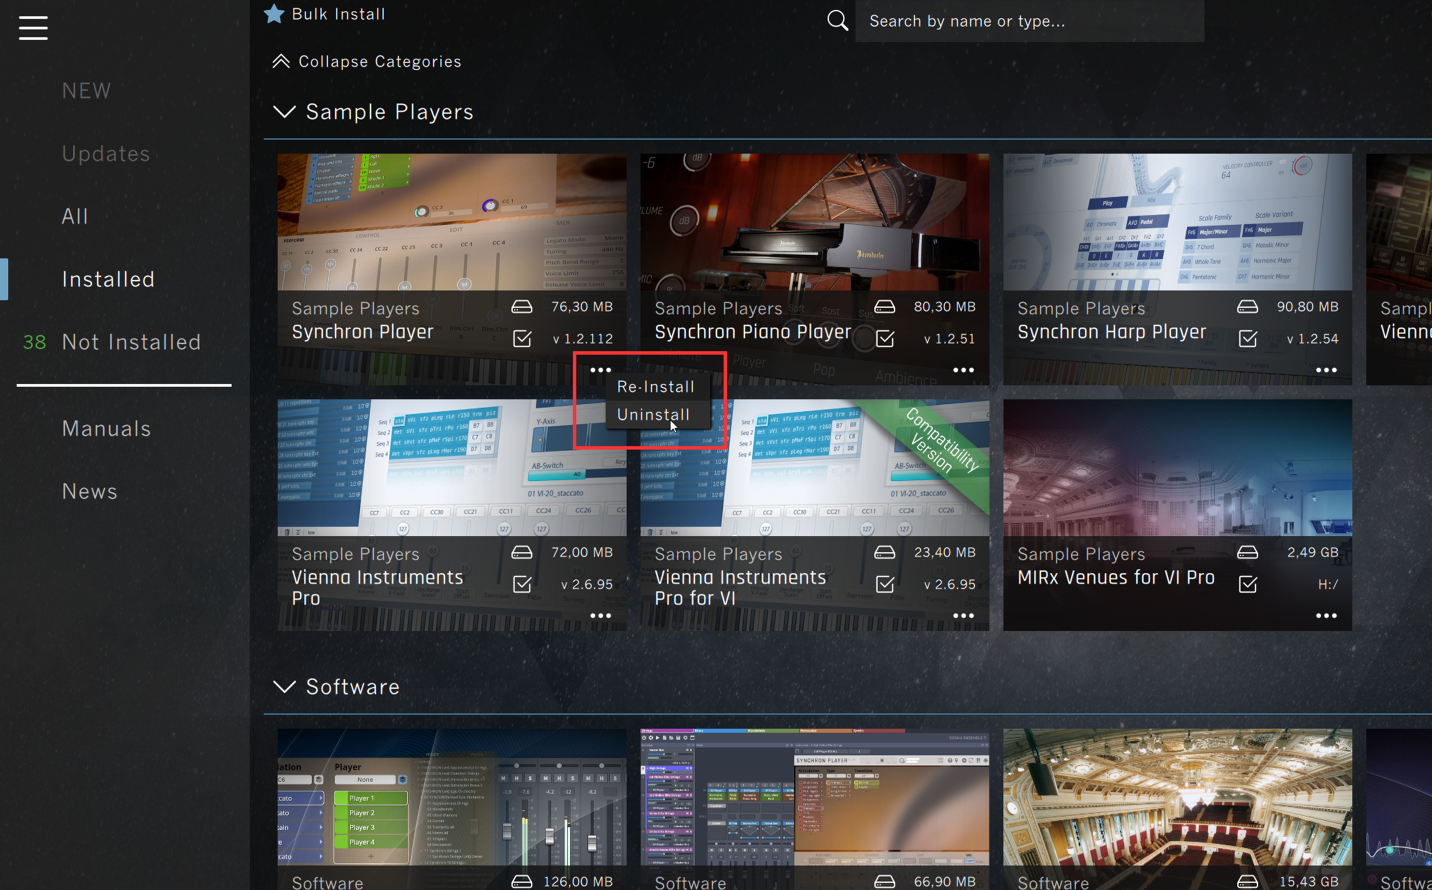Click the MIRx Venues for VI Pro title

[1116, 577]
